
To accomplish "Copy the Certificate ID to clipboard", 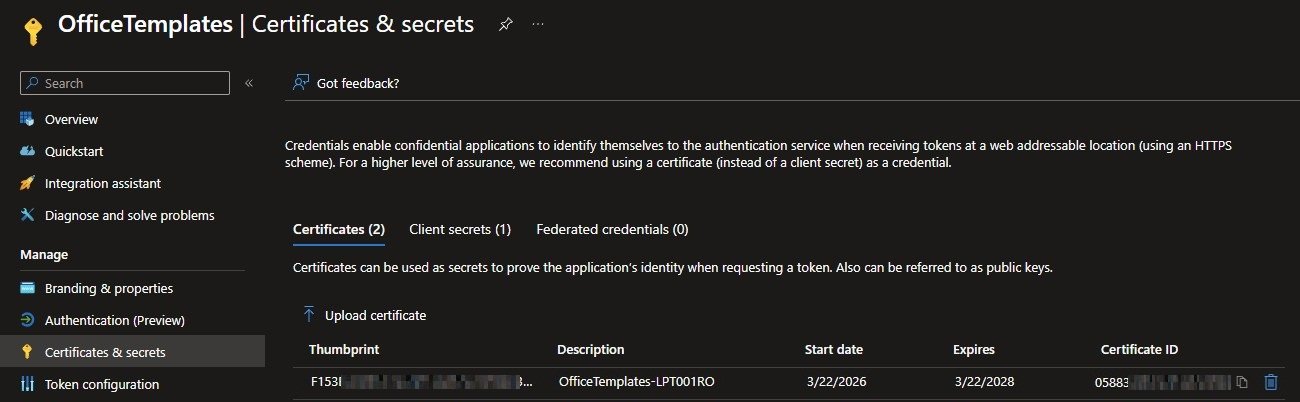I will coord(1242,382).
